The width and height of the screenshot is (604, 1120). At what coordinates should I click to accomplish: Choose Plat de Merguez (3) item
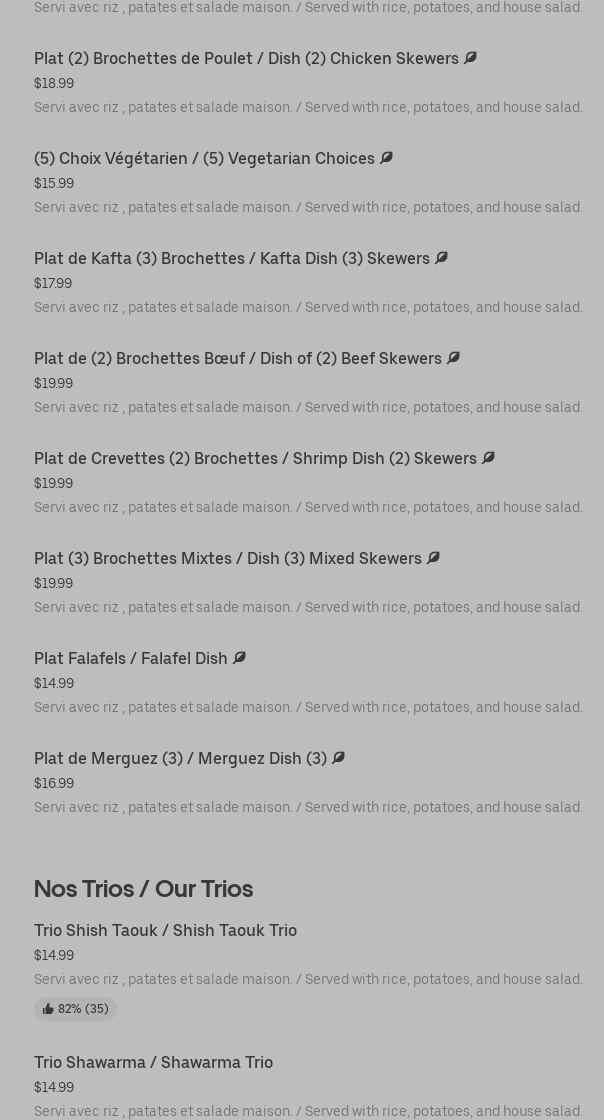pyautogui.click(x=180, y=758)
